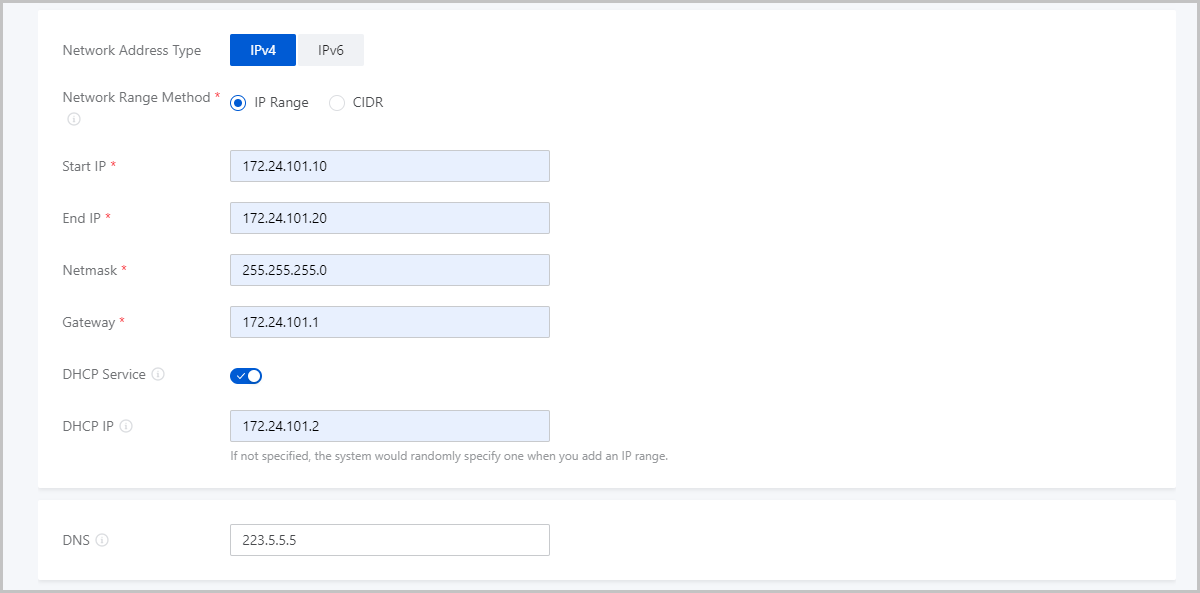Viewport: 1200px width, 593px height.
Task: Edit the Netmask value field
Action: tap(390, 270)
